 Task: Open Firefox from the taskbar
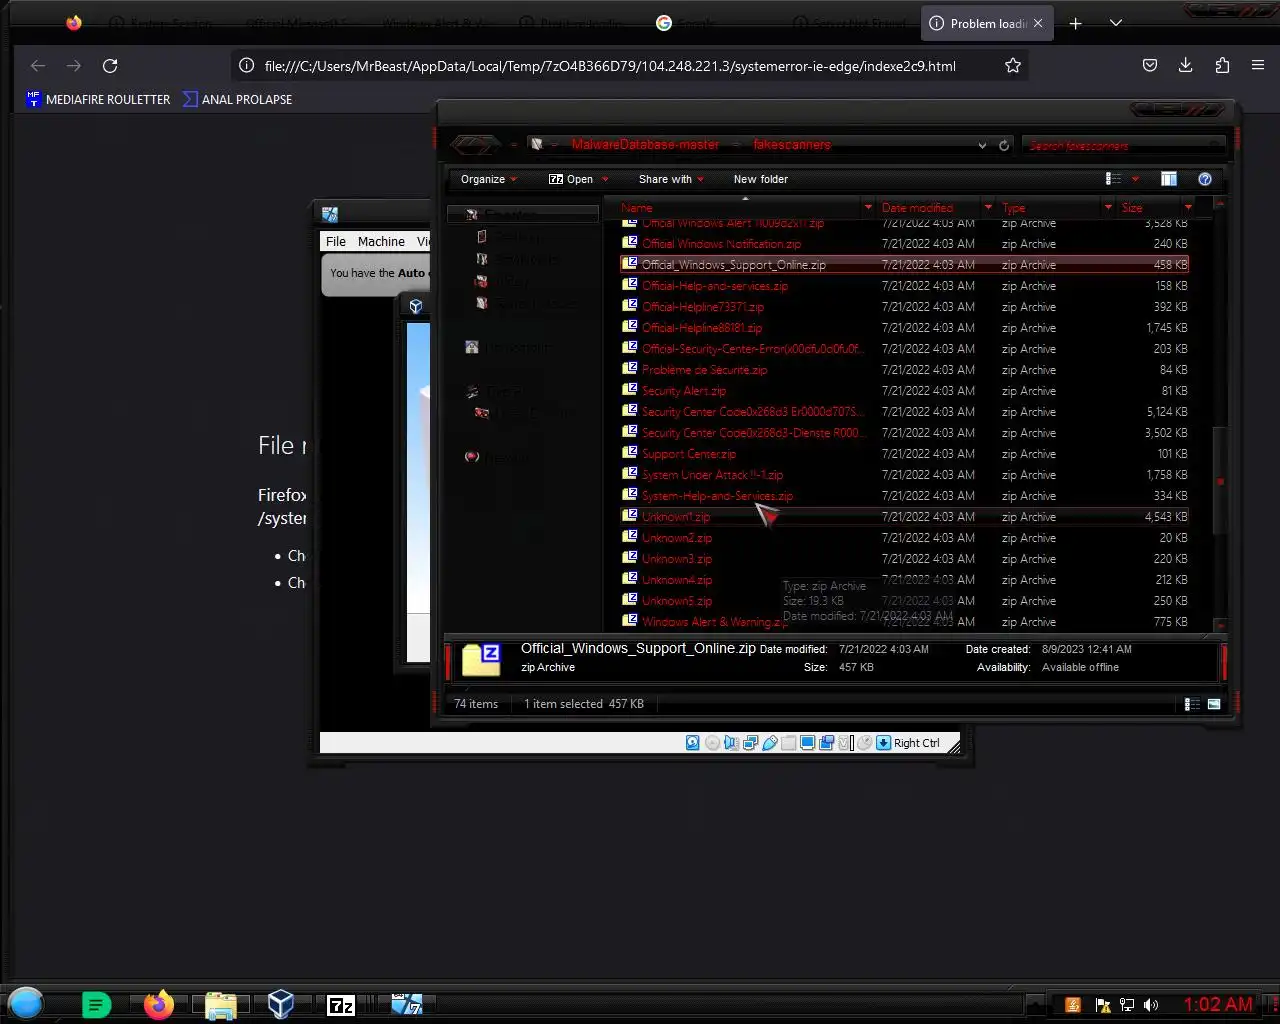[x=158, y=1004]
